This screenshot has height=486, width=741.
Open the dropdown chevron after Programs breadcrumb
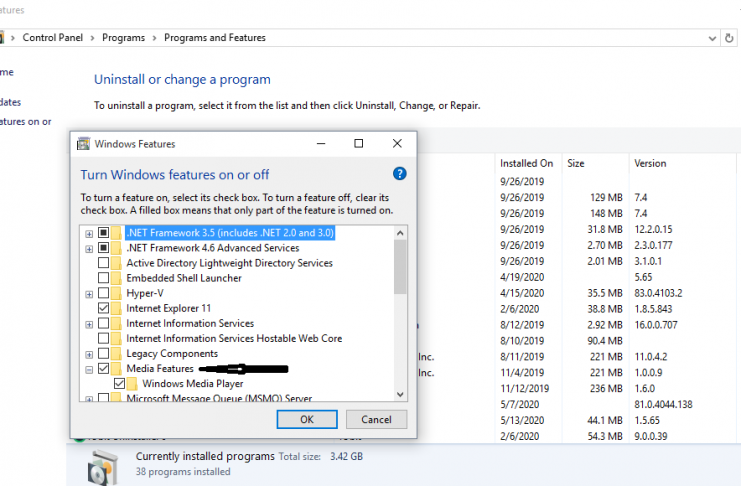click(x=154, y=38)
